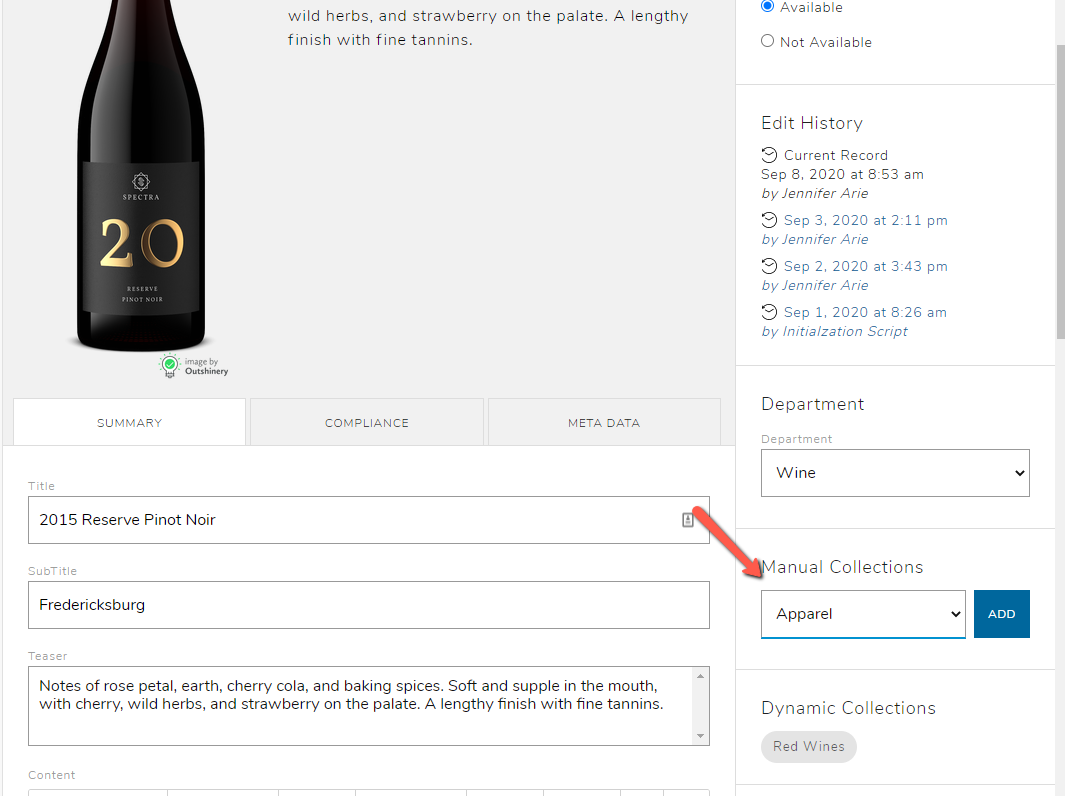Click into the Teaser text area
Image resolution: width=1065 pixels, height=796 pixels.
click(x=360, y=706)
